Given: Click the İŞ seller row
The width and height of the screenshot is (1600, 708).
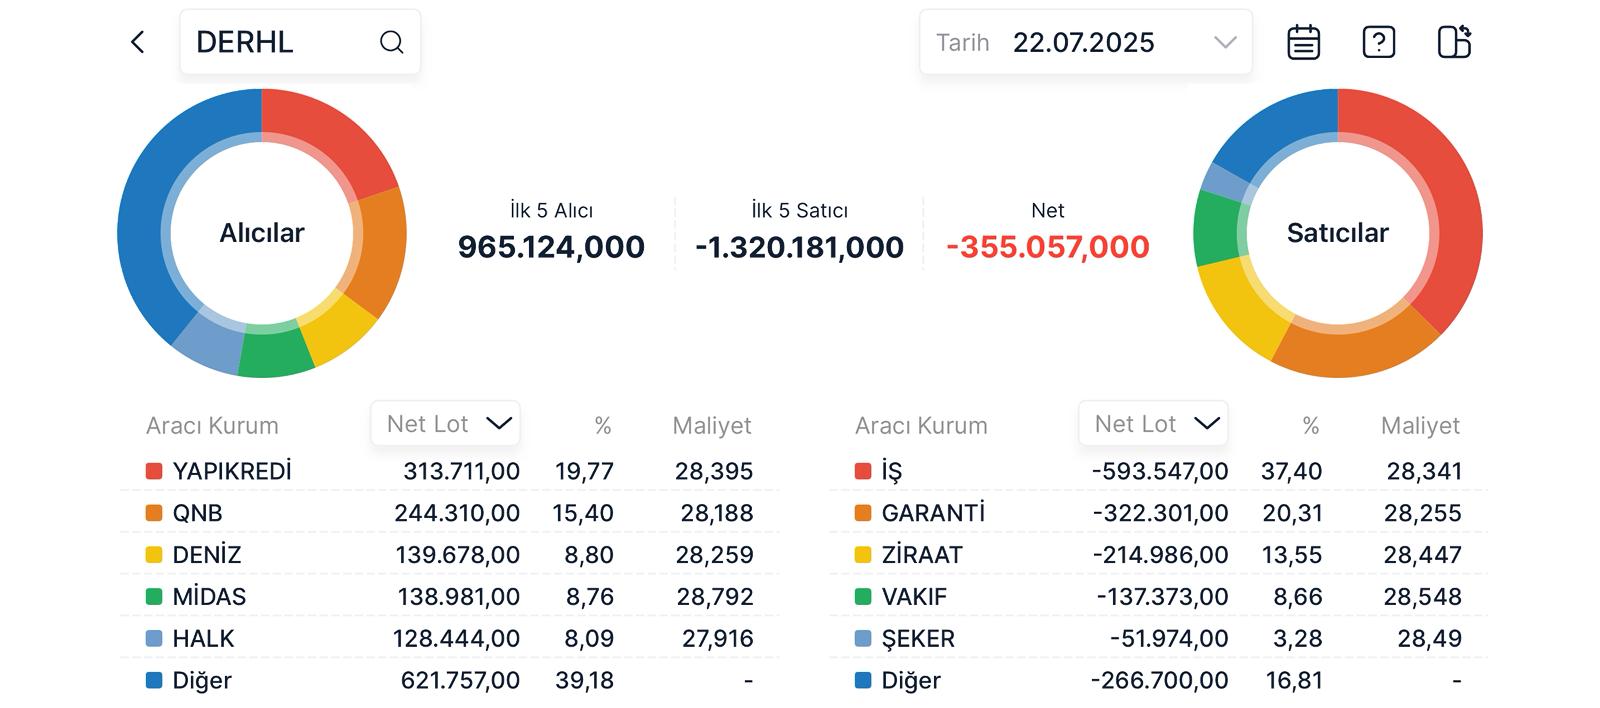Looking at the screenshot, I should 1158,471.
